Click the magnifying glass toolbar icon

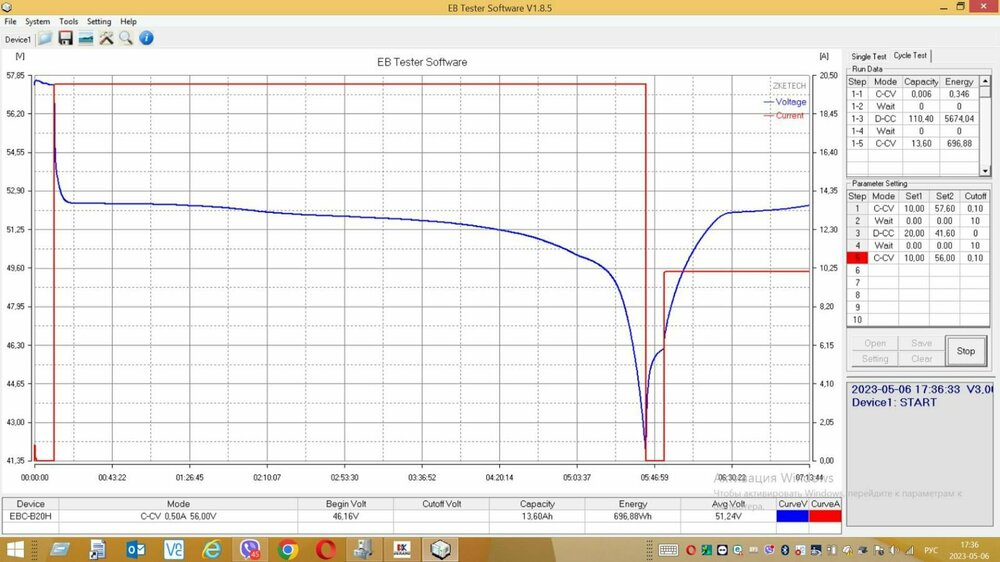point(126,38)
